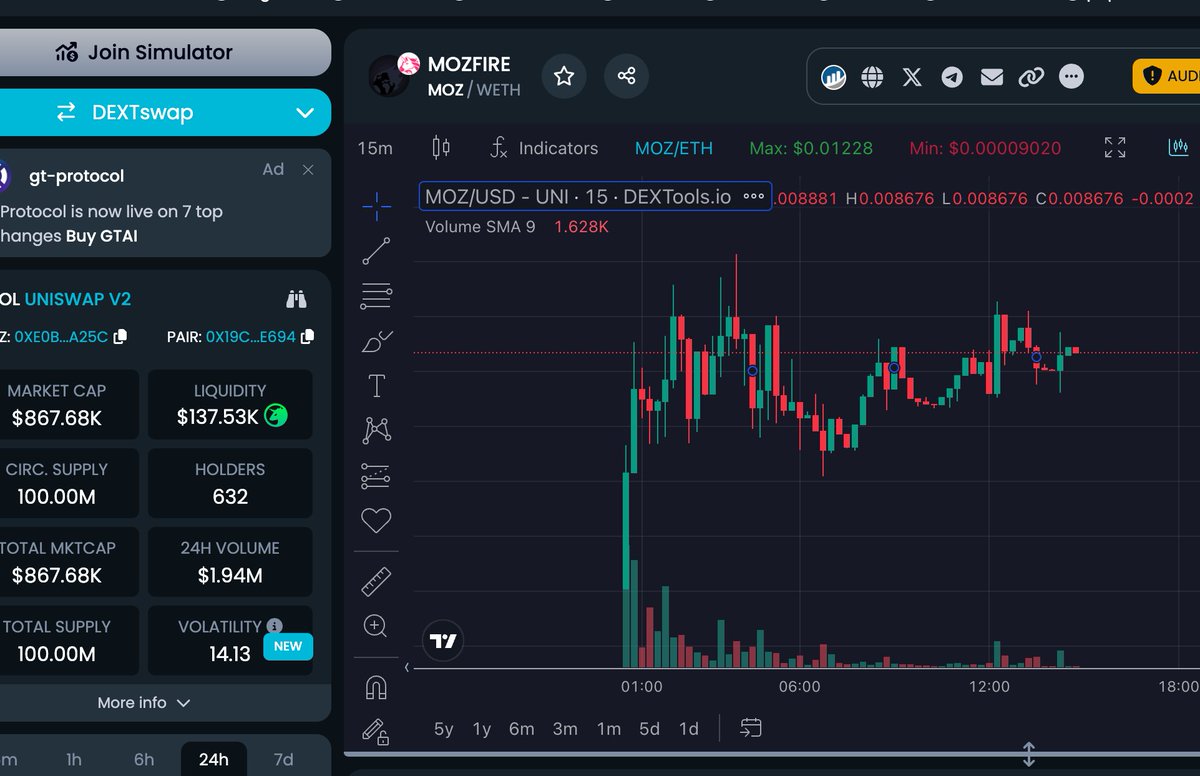Select the crosshair cursor tool
This screenshot has height=776, width=1200.
376,208
